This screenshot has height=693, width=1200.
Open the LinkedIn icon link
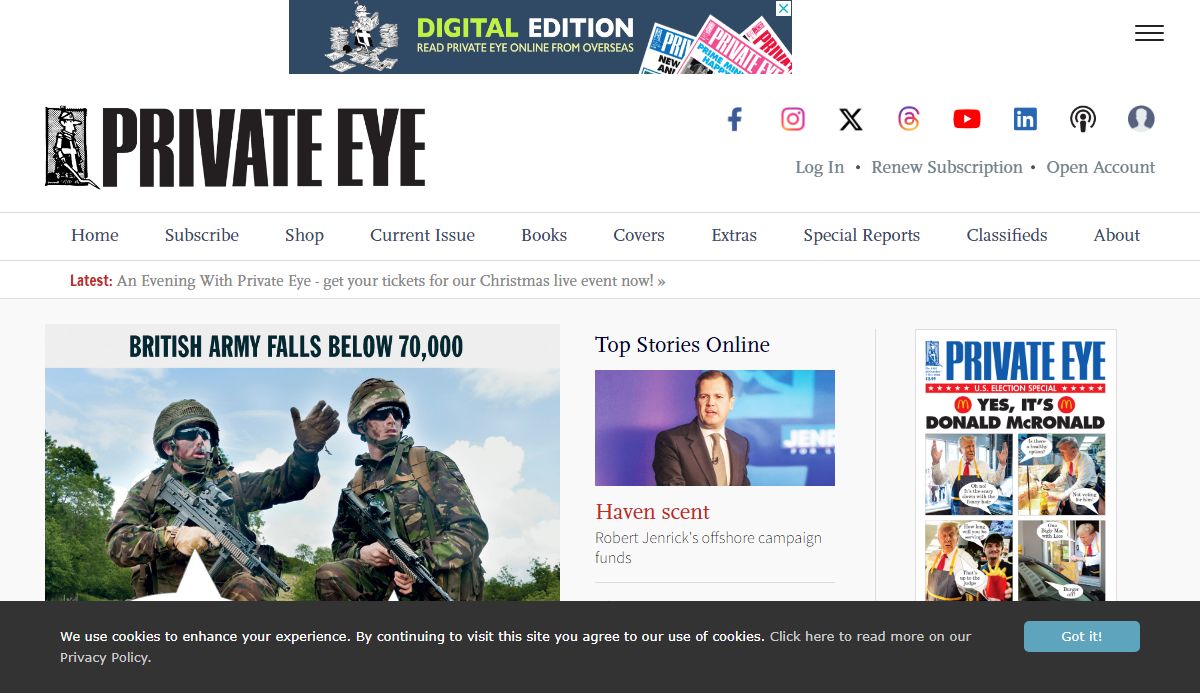click(1025, 120)
